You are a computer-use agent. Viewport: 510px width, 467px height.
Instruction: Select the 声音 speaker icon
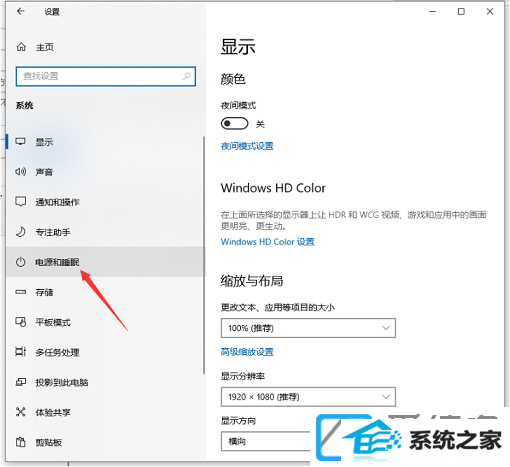20,172
